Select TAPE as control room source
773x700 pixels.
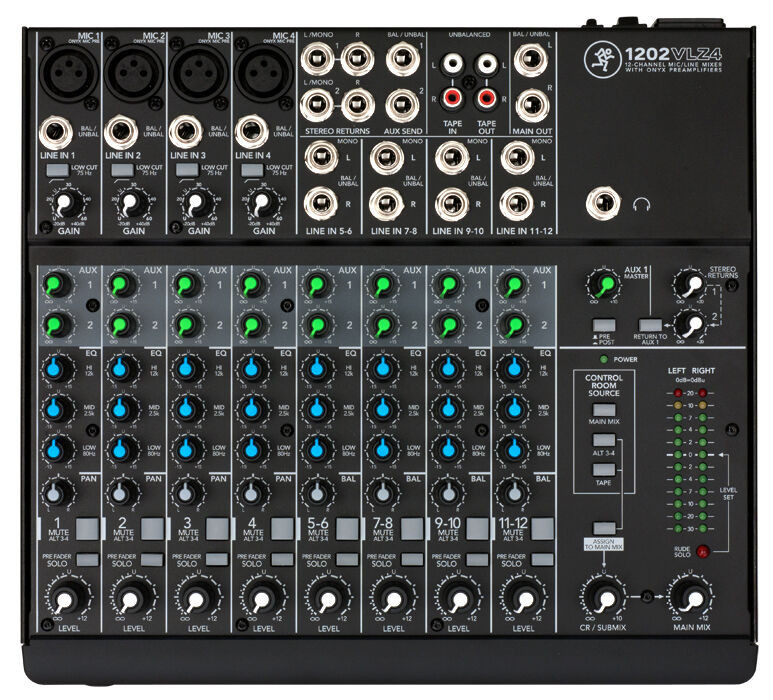click(604, 469)
